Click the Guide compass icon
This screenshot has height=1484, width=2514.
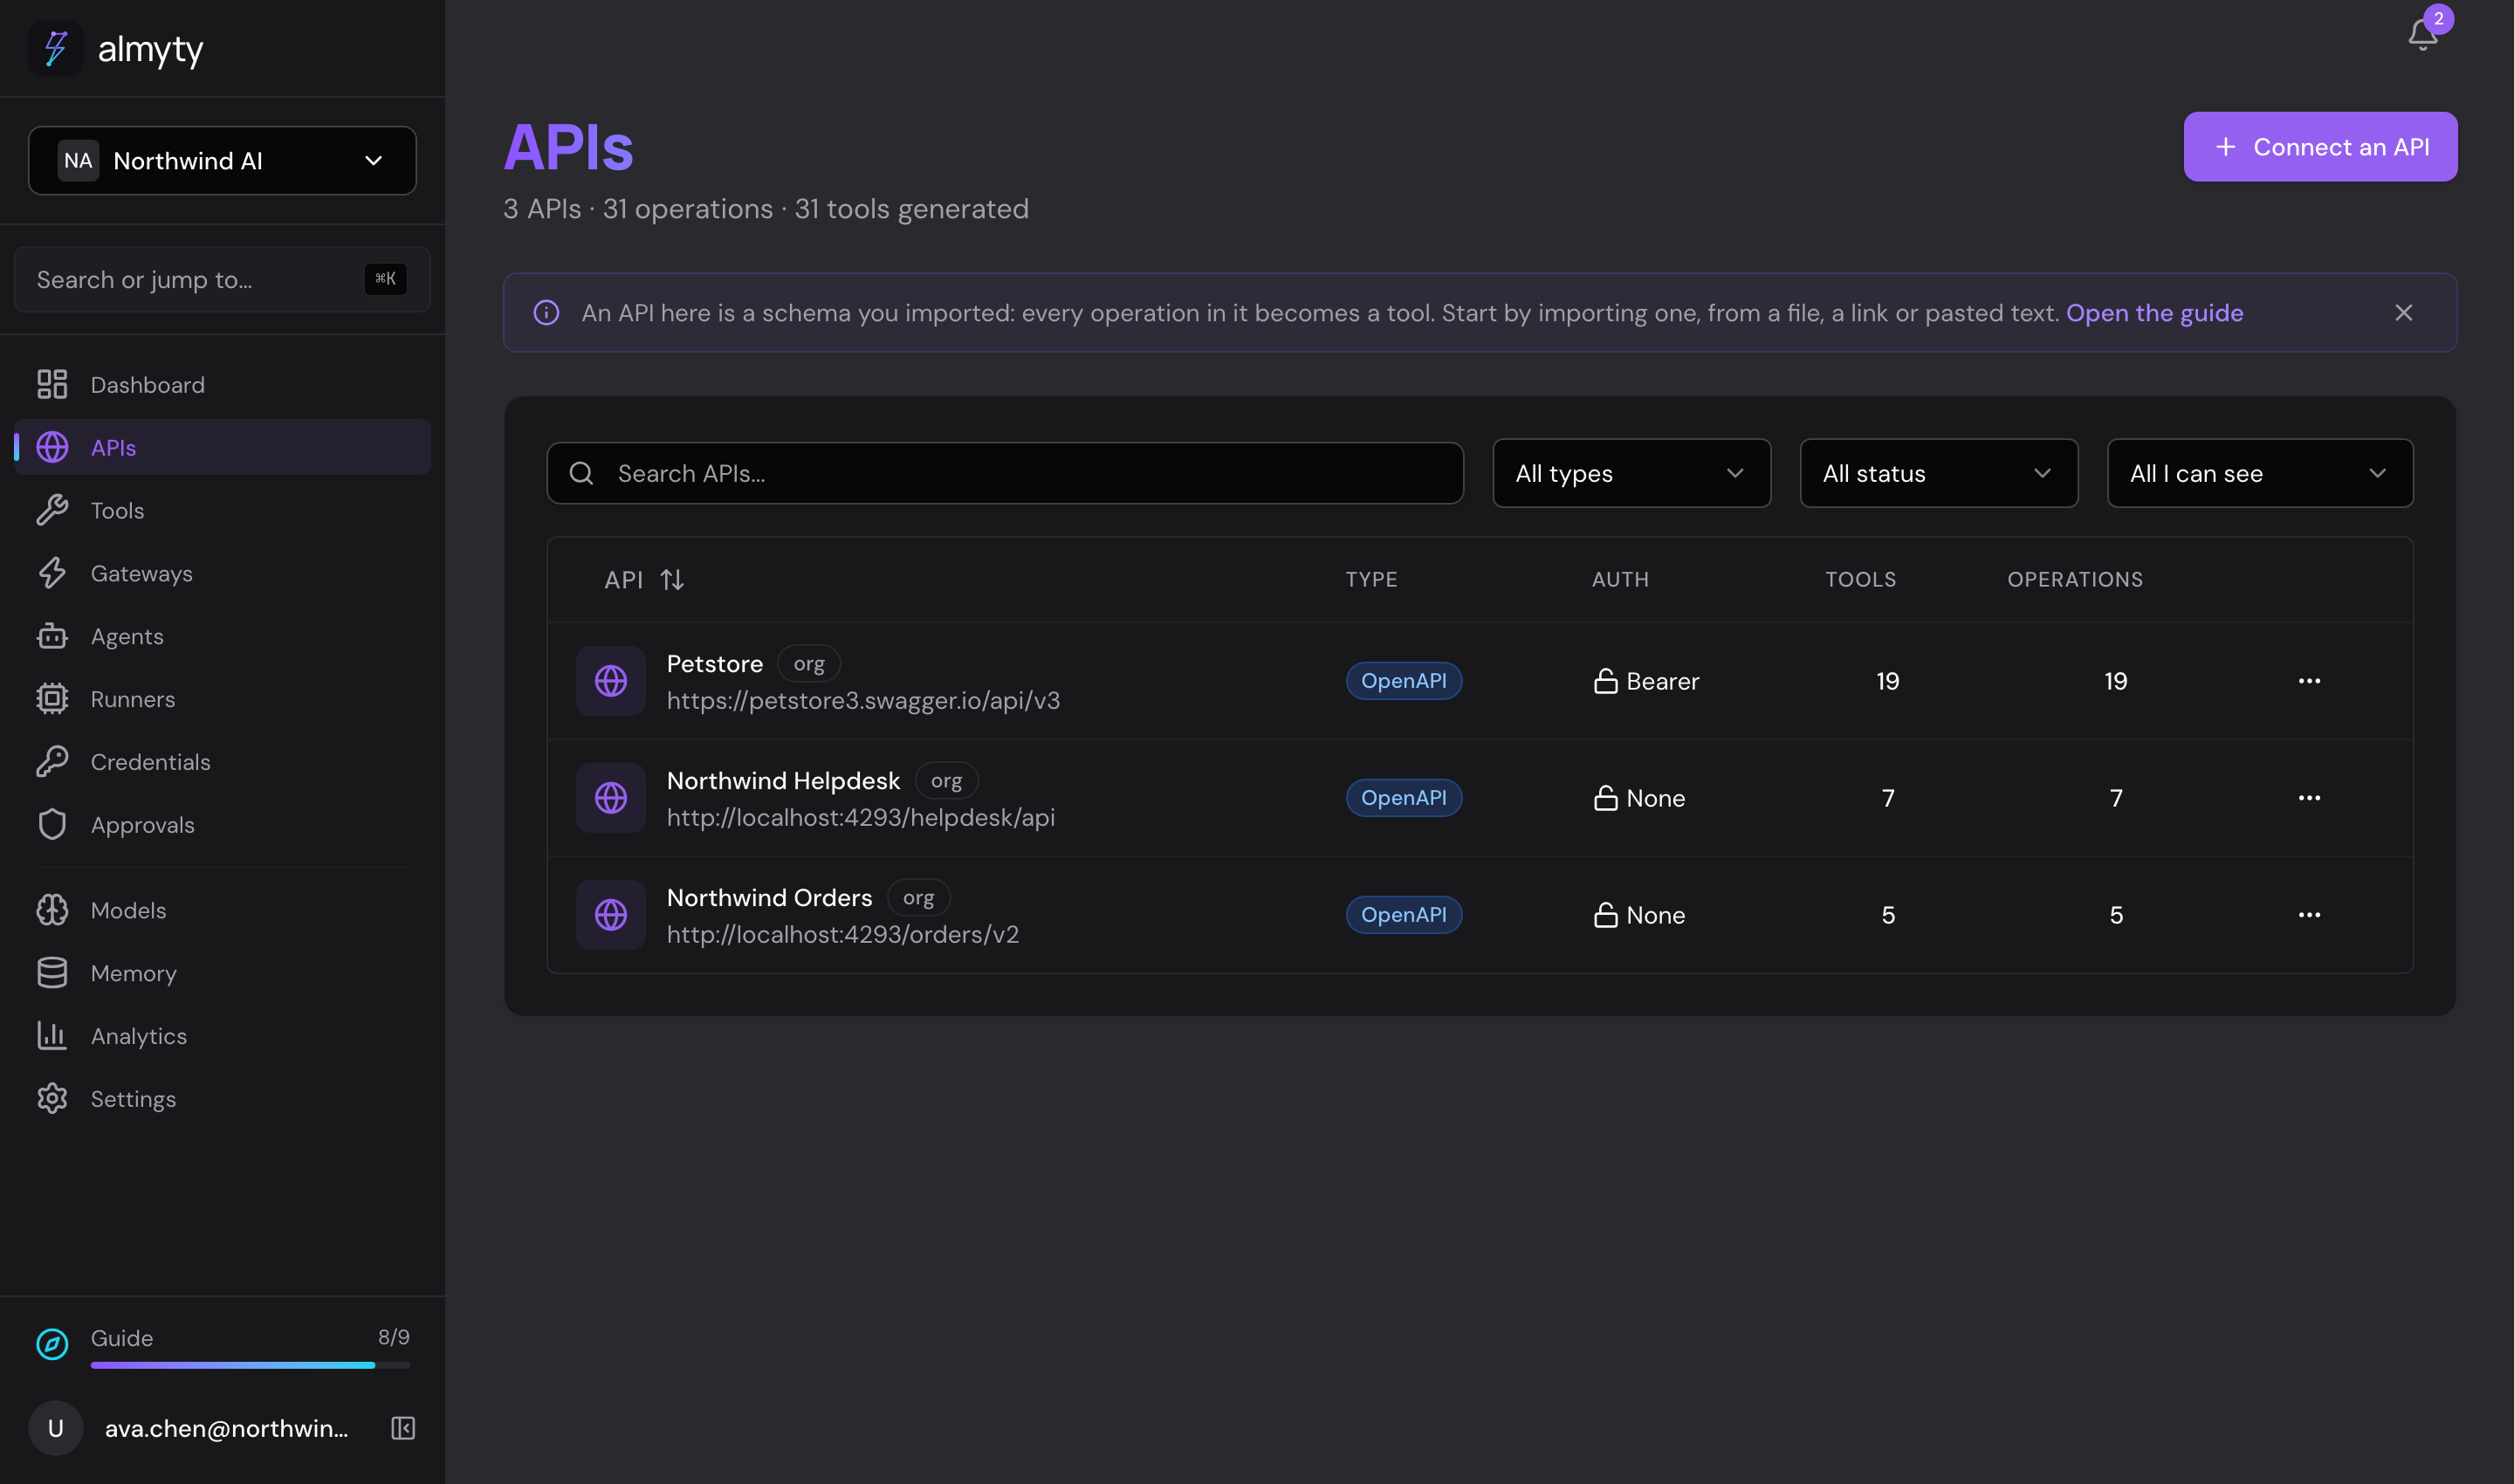pos(52,1344)
